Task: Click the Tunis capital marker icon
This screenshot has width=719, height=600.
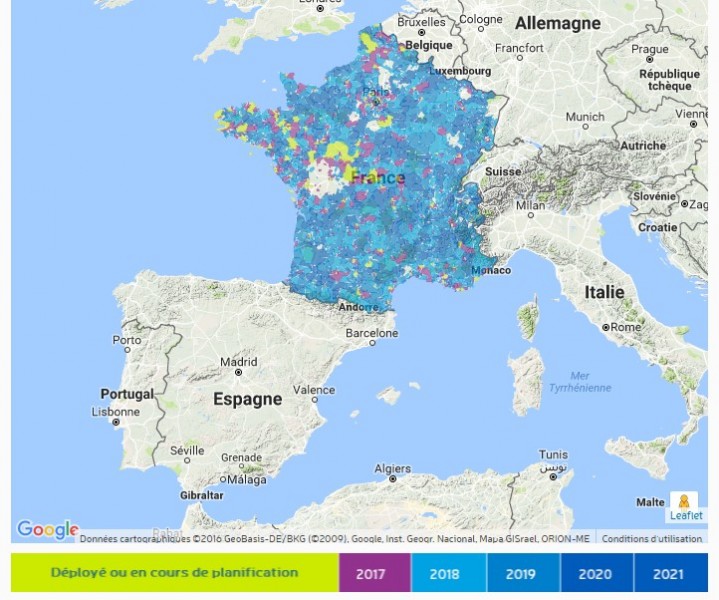Action: [553, 468]
